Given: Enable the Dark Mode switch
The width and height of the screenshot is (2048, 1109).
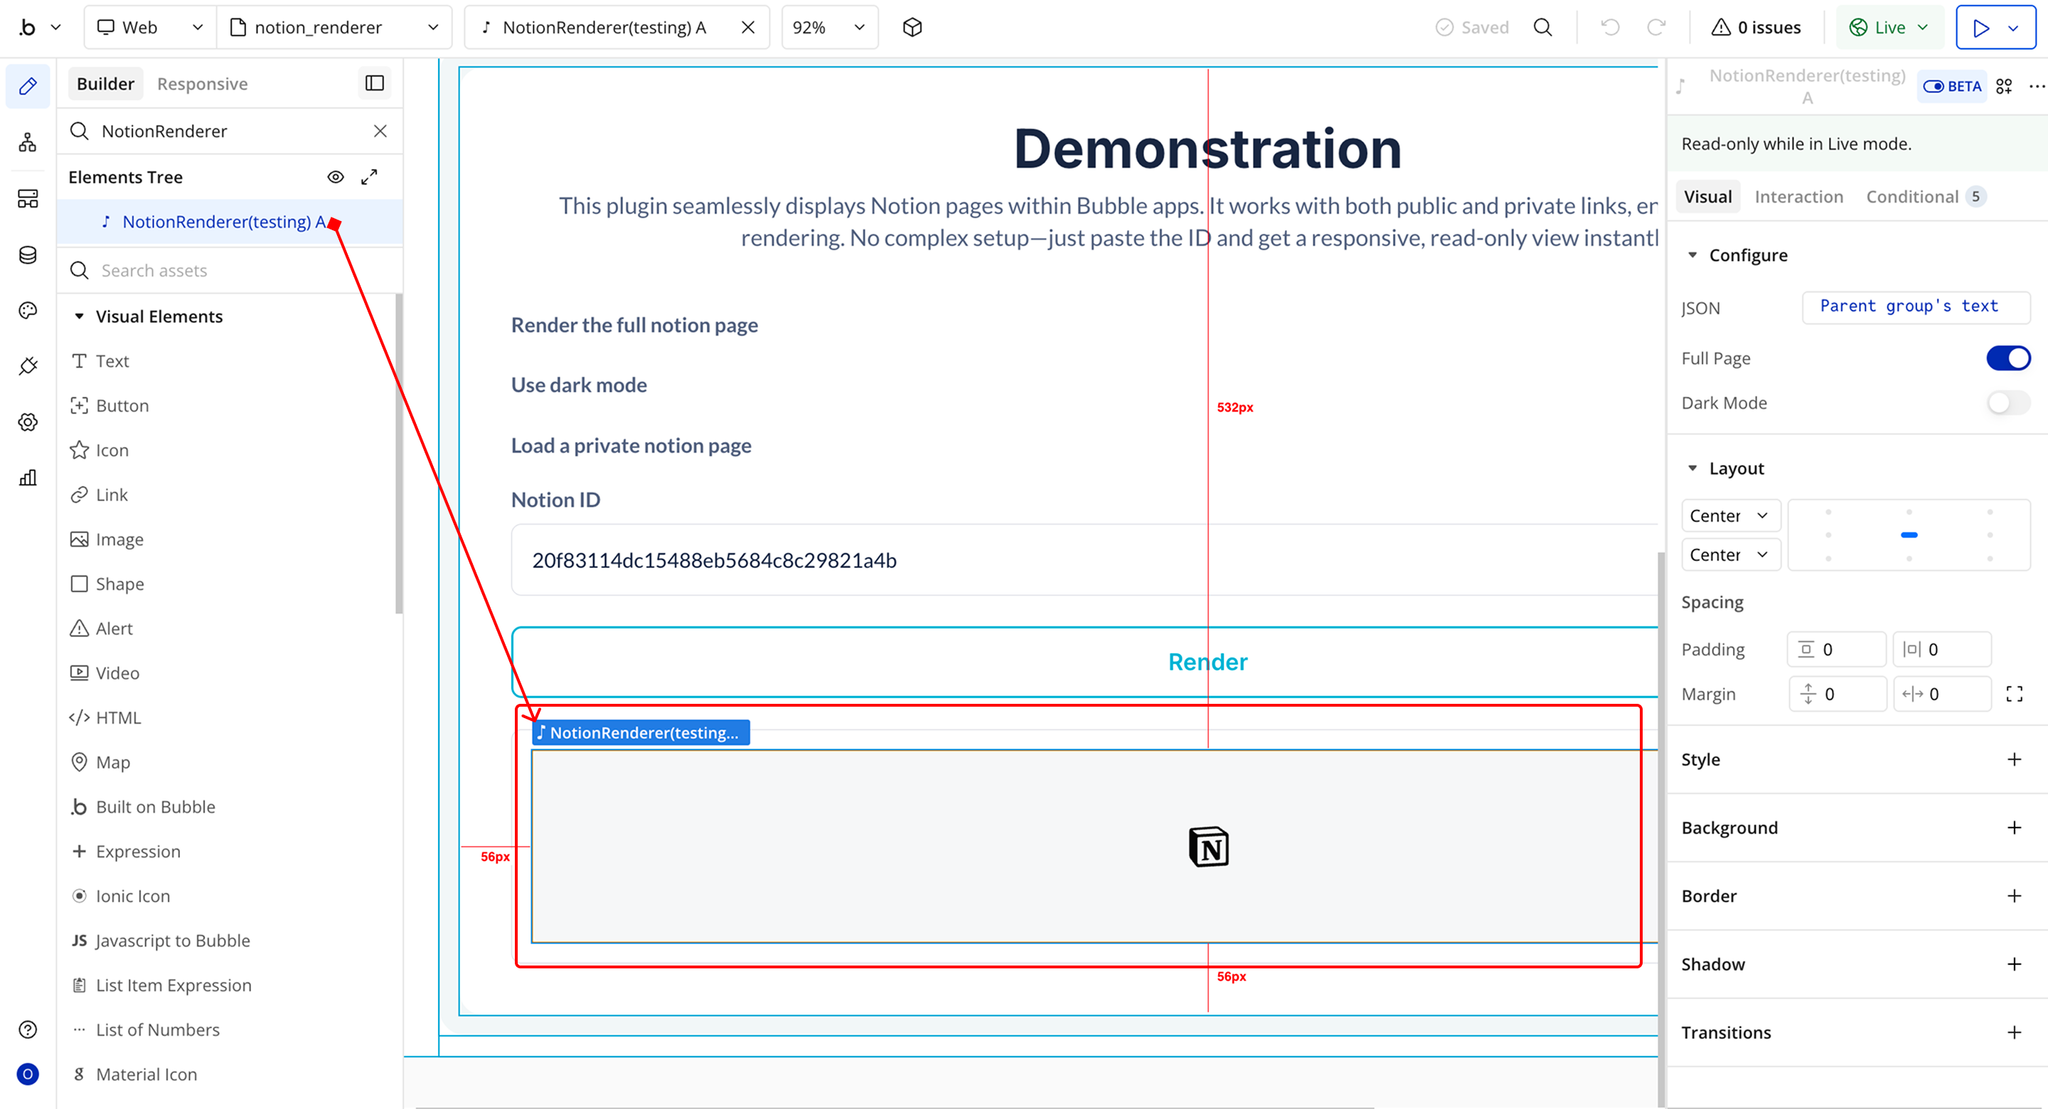Looking at the screenshot, I should click(2007, 403).
